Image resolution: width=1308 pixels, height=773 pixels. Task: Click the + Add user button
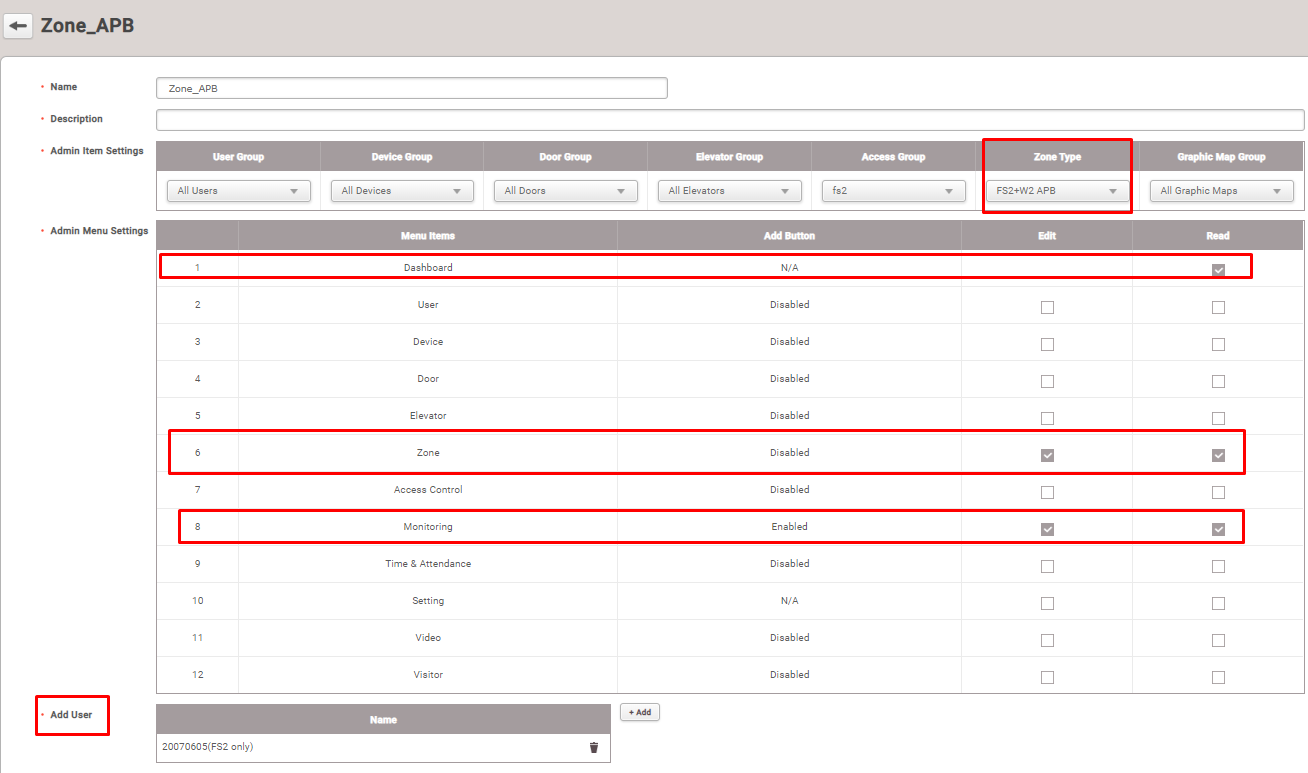click(x=639, y=712)
